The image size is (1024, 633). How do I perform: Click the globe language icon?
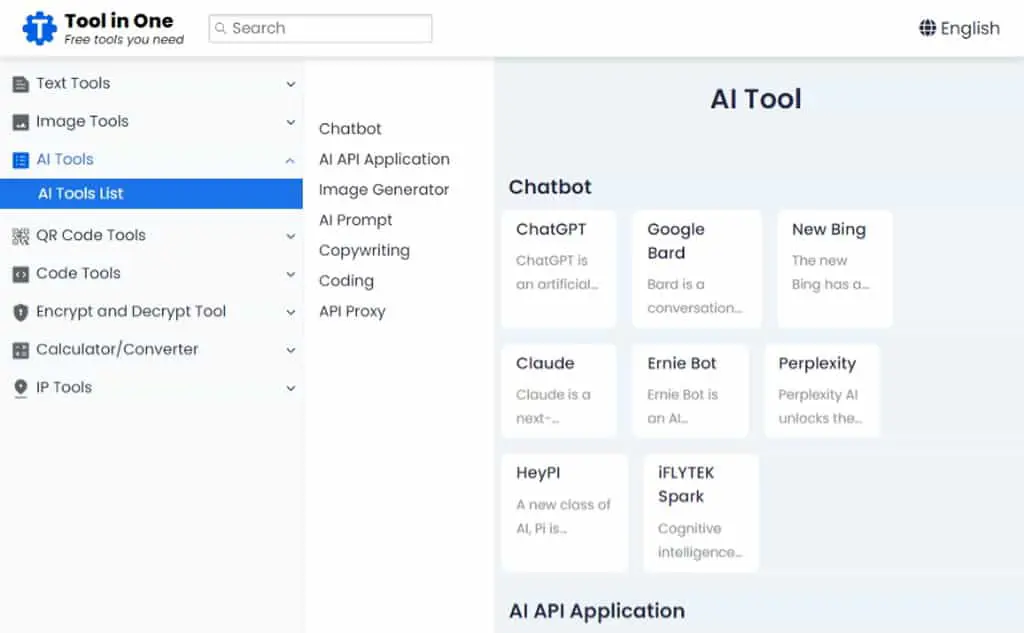click(x=927, y=28)
